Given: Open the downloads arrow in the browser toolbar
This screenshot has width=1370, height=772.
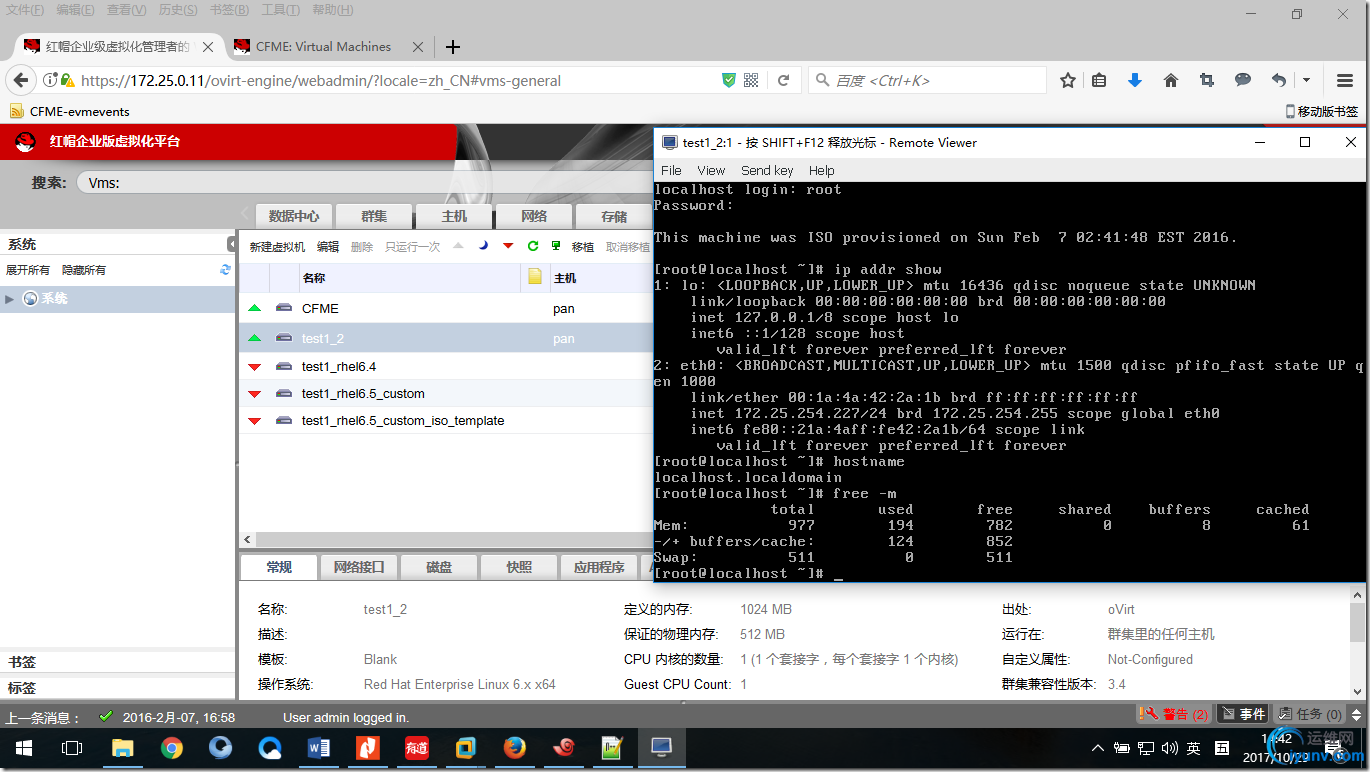Looking at the screenshot, I should (x=1134, y=80).
